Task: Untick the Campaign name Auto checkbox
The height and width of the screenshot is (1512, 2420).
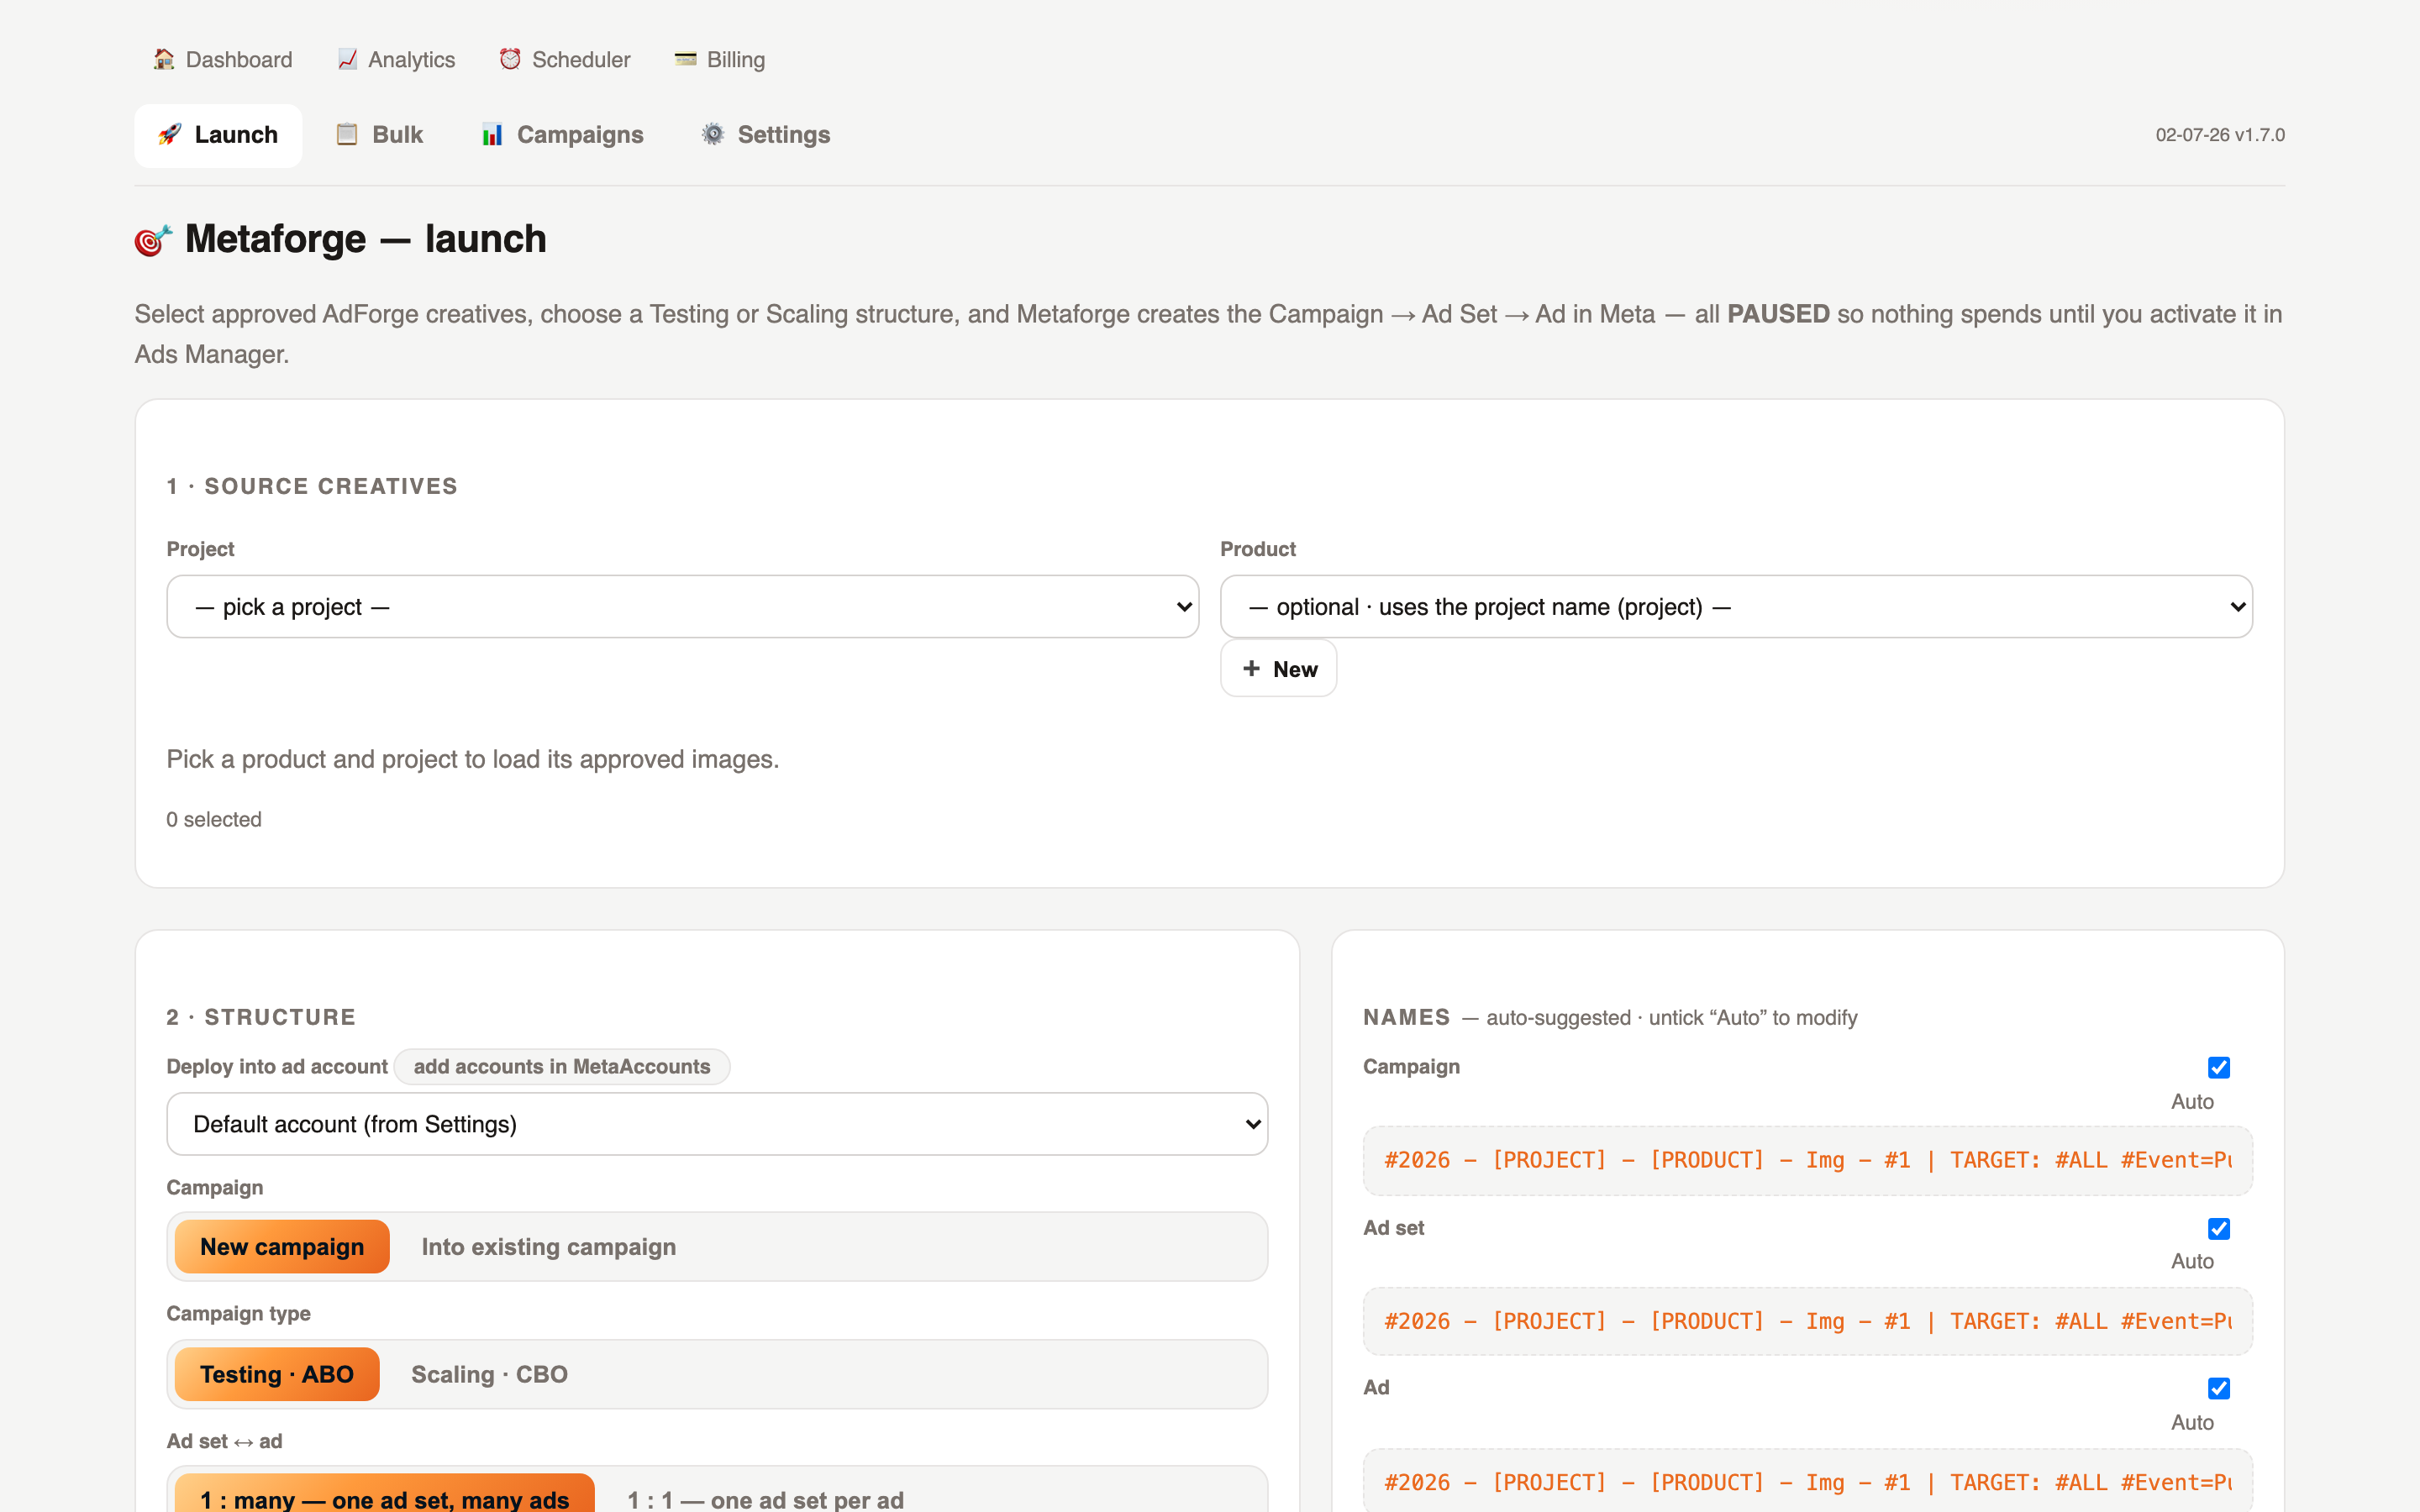Action: click(x=2218, y=1067)
